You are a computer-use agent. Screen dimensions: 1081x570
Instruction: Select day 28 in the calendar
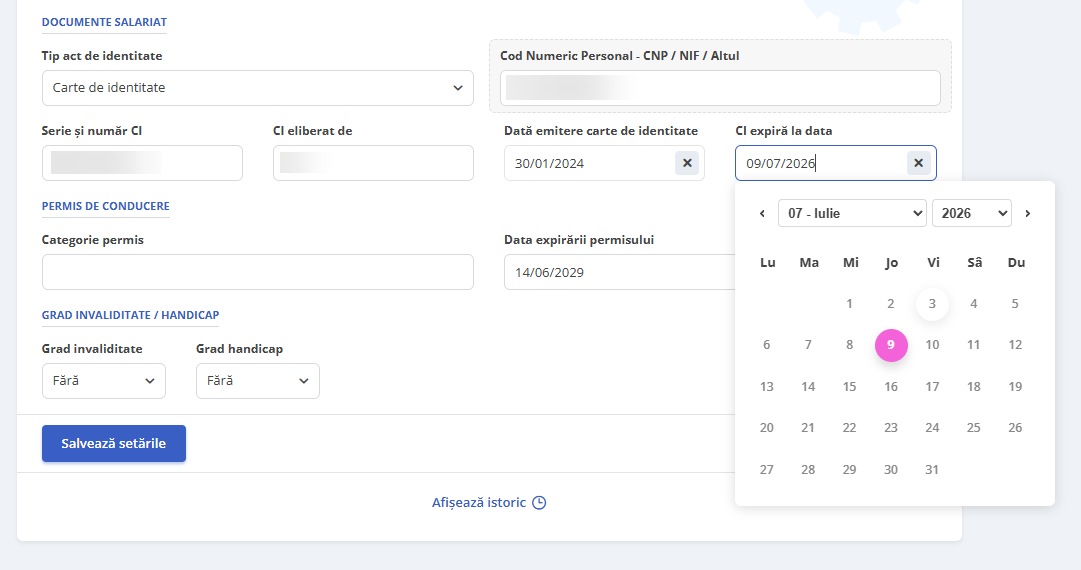click(808, 469)
